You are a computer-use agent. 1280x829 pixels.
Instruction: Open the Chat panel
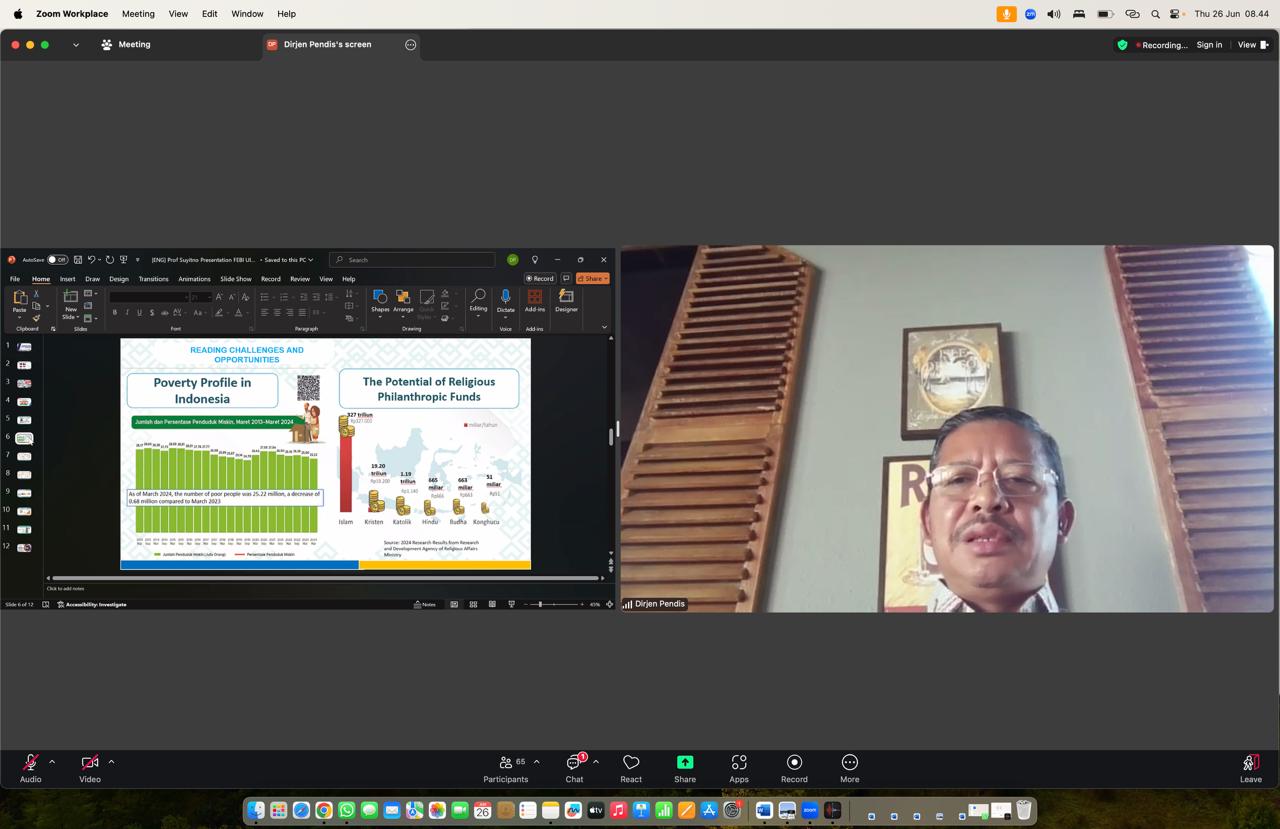(x=574, y=768)
